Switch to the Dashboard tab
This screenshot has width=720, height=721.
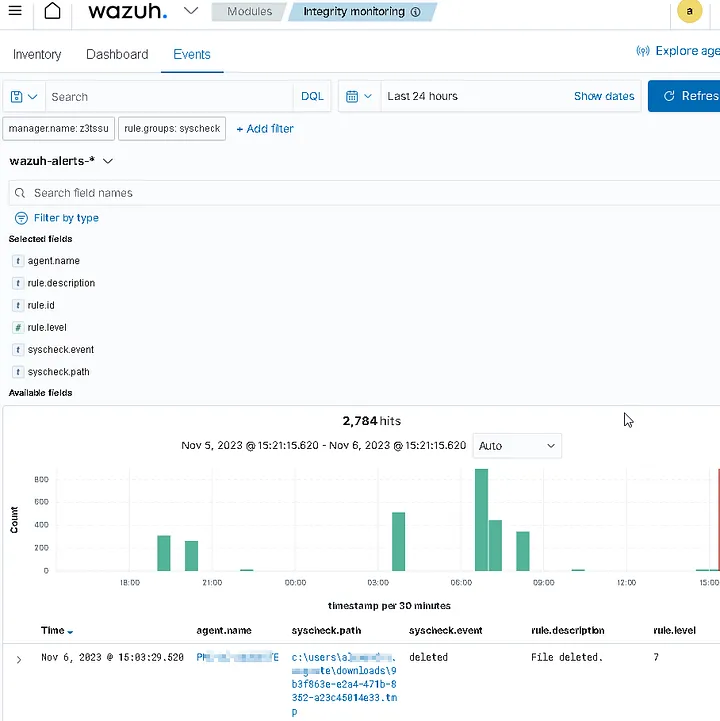pyautogui.click(x=117, y=54)
